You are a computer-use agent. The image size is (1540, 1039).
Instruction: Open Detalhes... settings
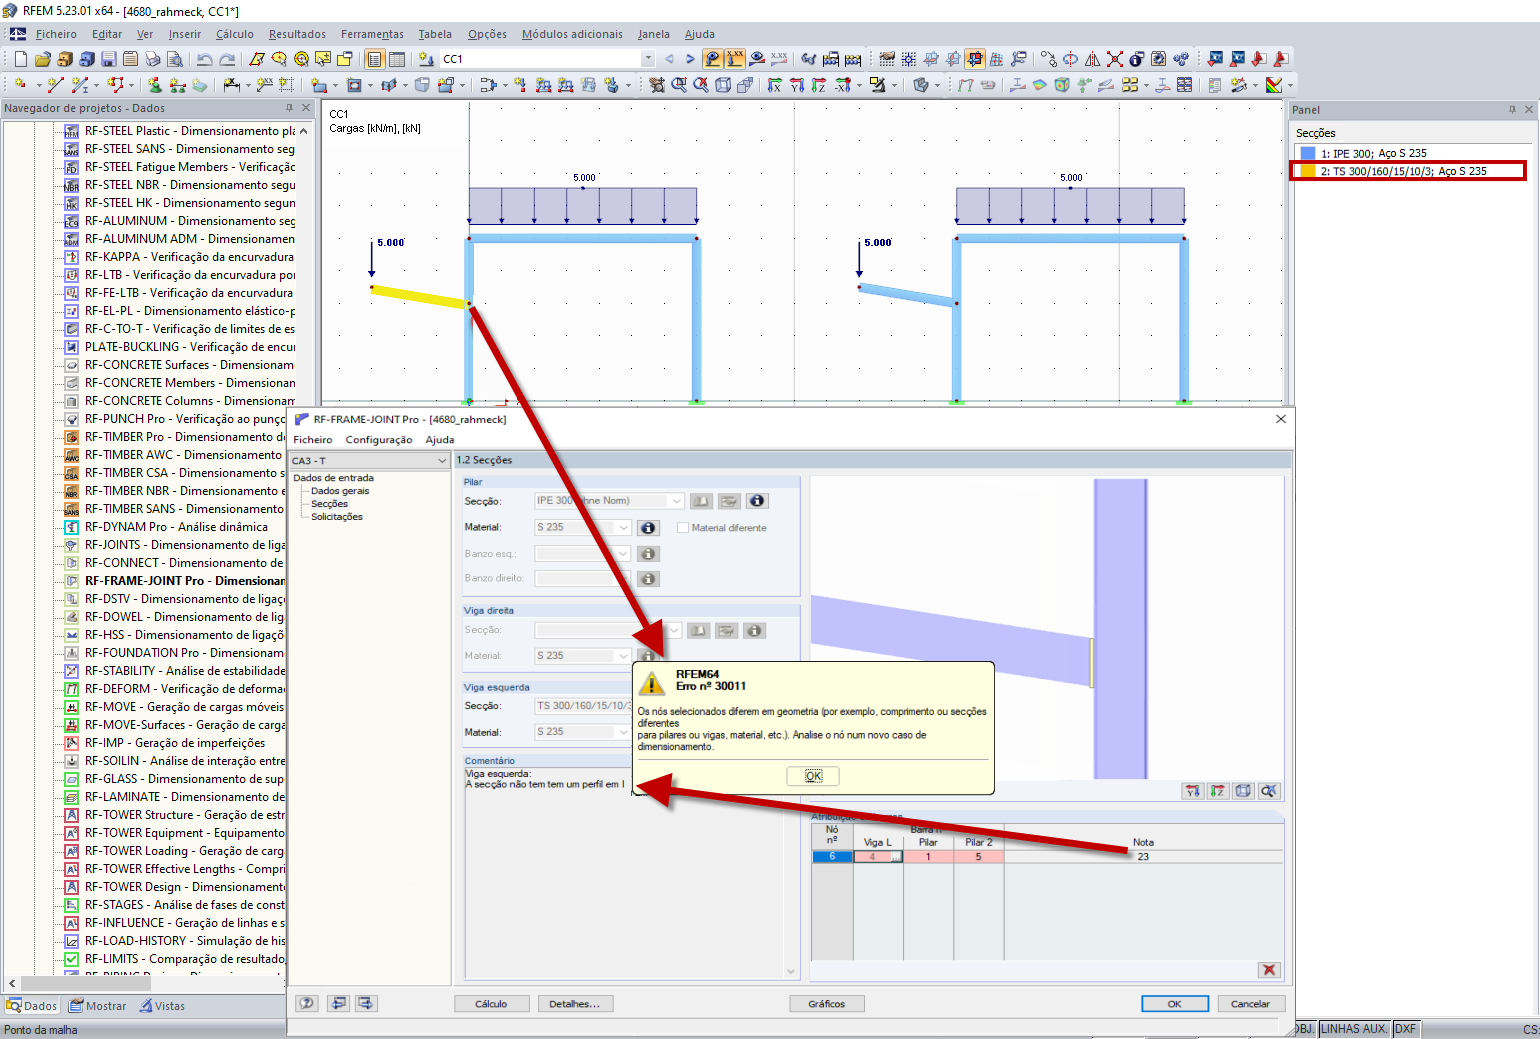click(x=575, y=1004)
